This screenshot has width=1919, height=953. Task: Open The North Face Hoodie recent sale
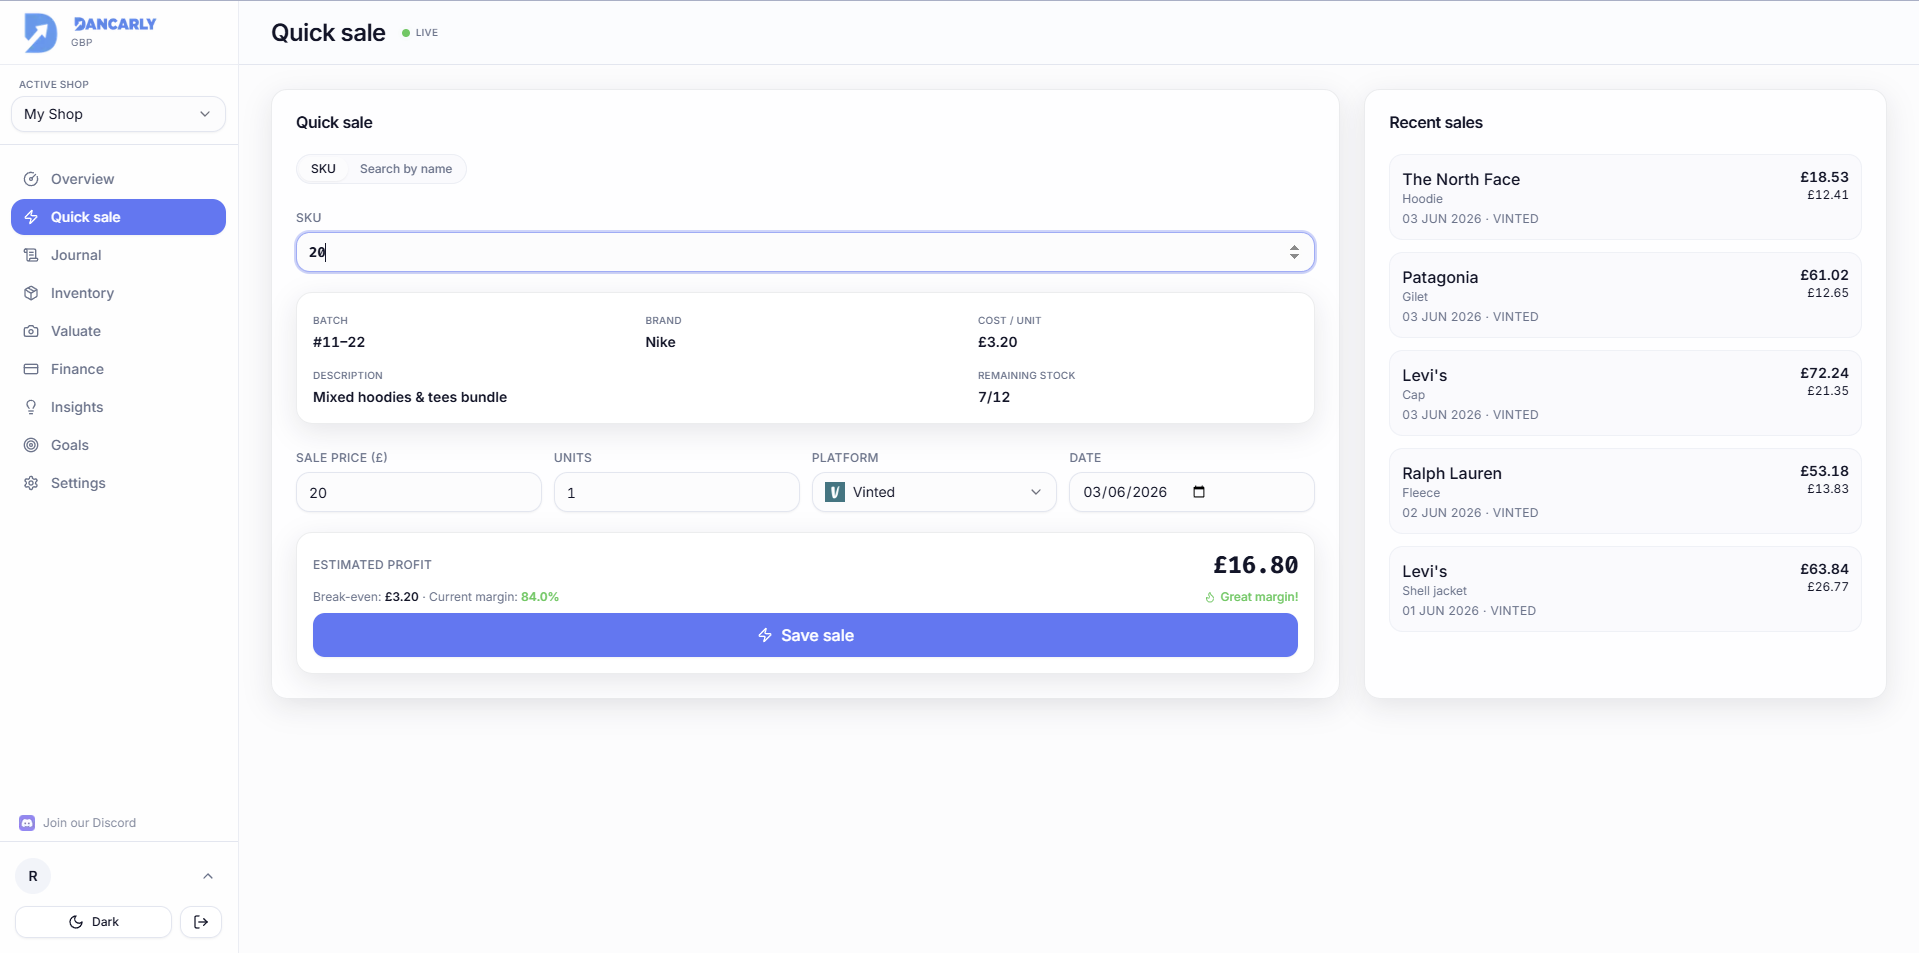pos(1625,197)
